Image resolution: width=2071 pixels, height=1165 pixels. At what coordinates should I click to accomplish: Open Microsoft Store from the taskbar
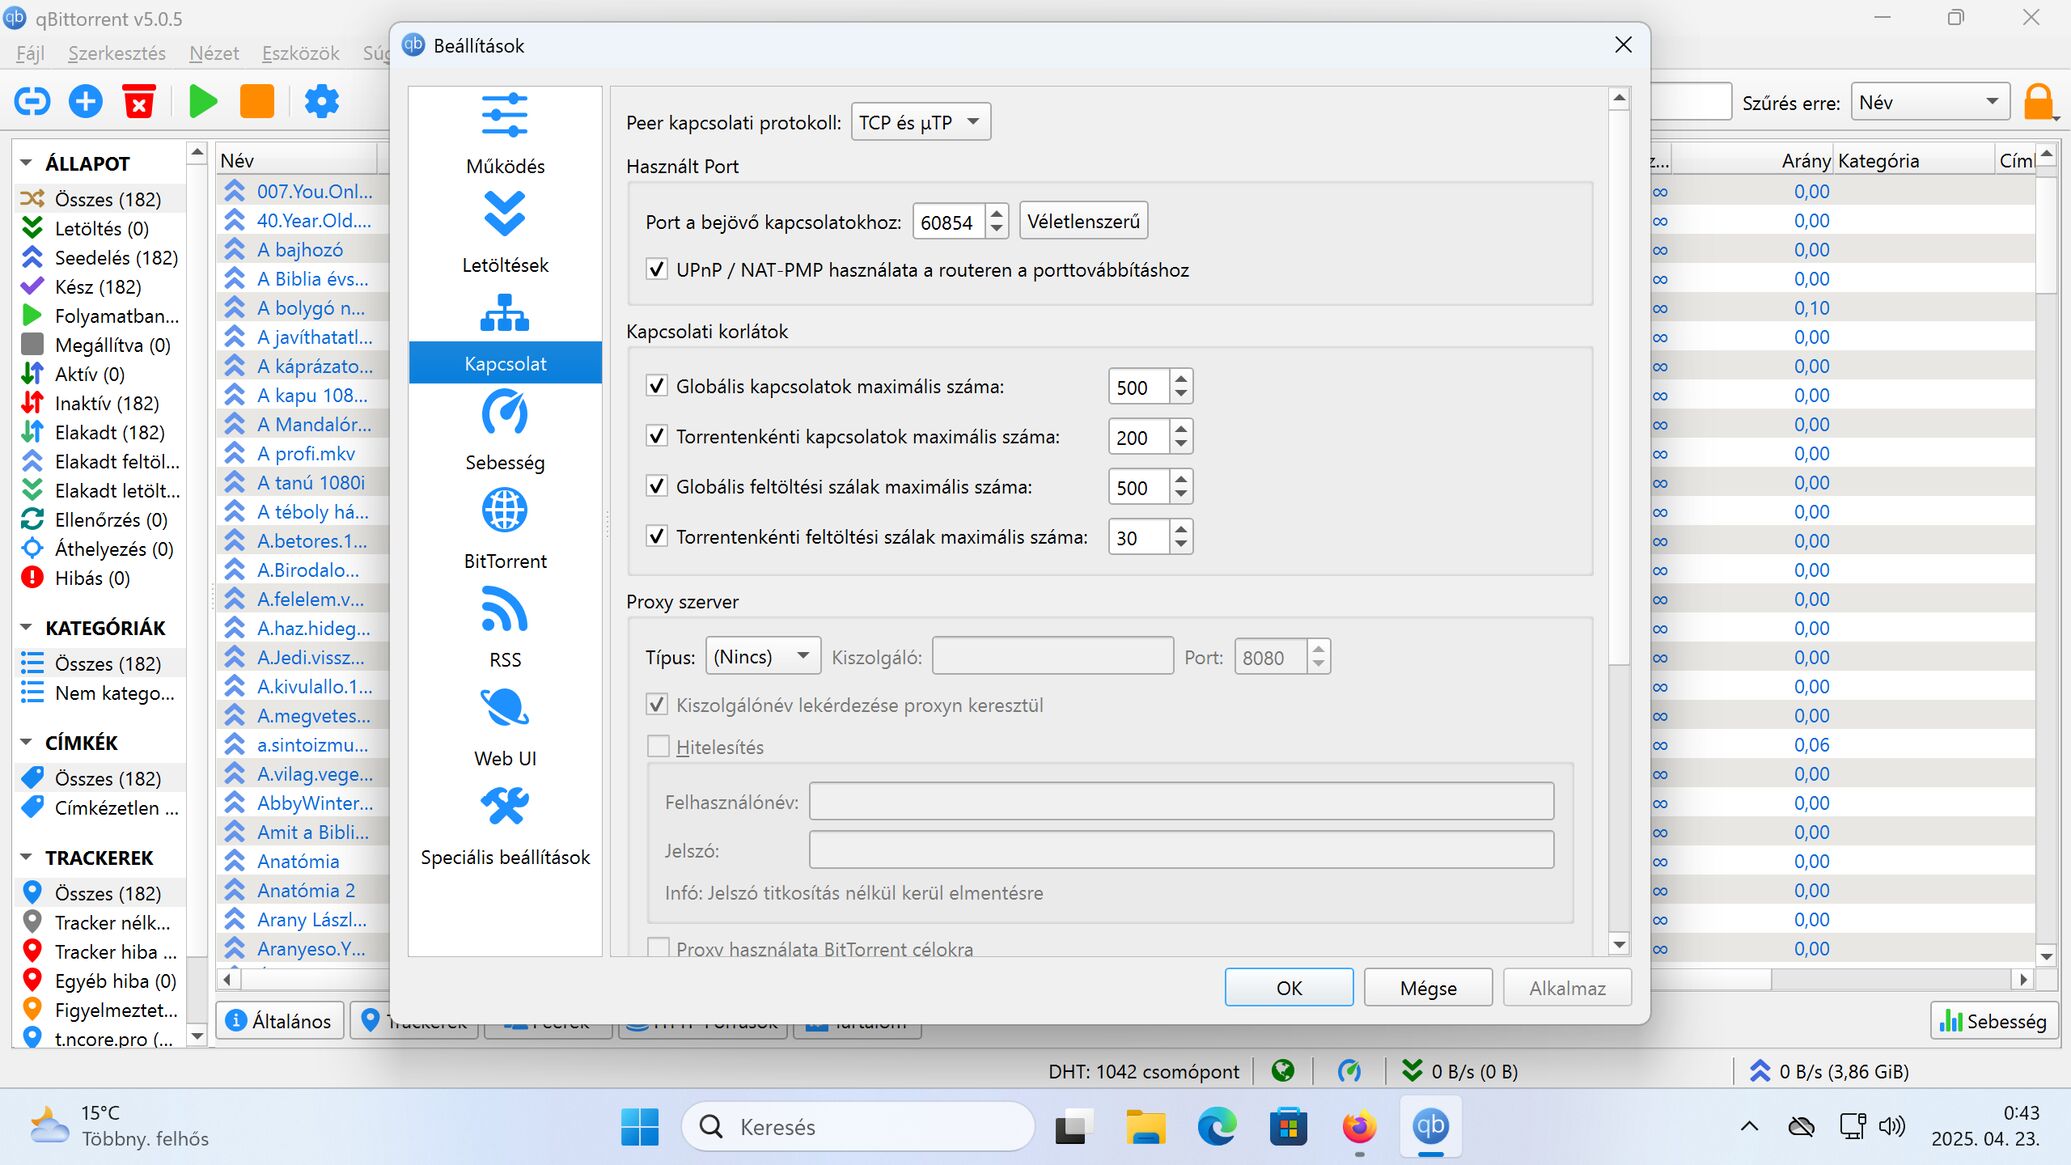pyautogui.click(x=1288, y=1127)
